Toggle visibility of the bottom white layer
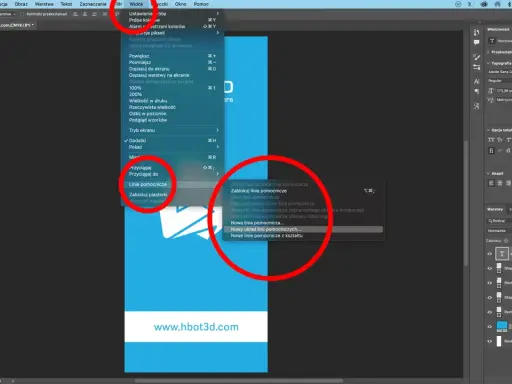This screenshot has width=512, height=384. click(490, 341)
